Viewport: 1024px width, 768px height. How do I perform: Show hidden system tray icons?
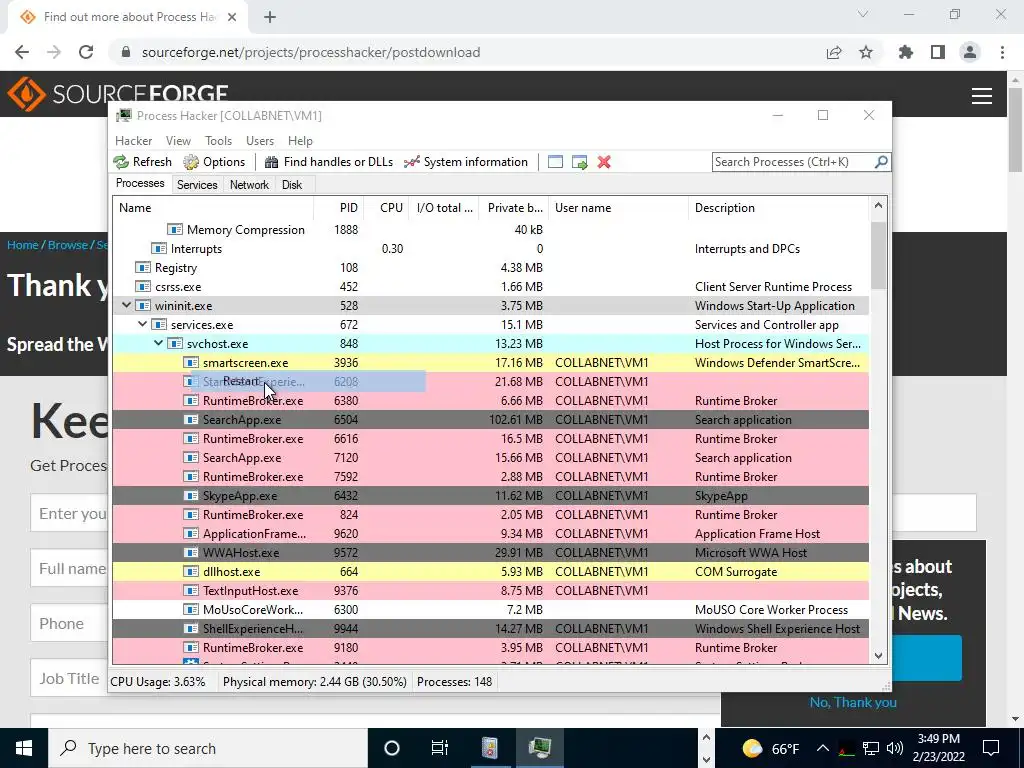tap(823, 748)
